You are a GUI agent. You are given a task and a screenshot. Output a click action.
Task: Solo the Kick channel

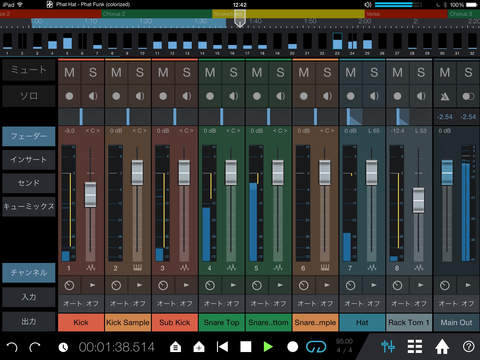93,72
